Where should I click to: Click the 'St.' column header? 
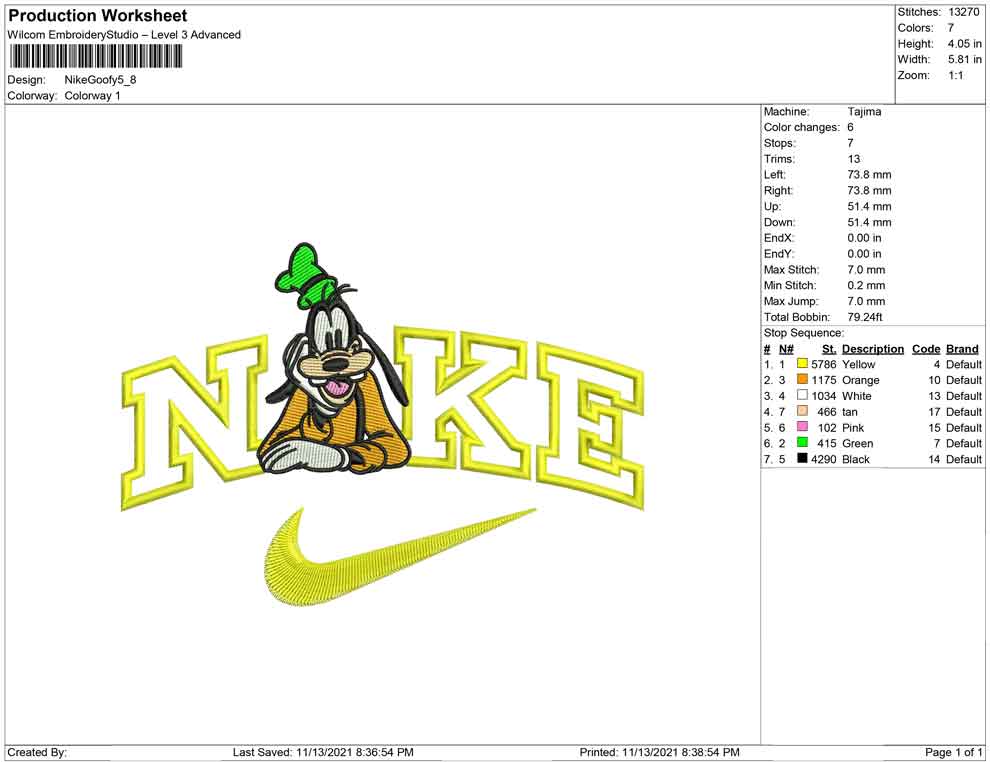tap(829, 348)
